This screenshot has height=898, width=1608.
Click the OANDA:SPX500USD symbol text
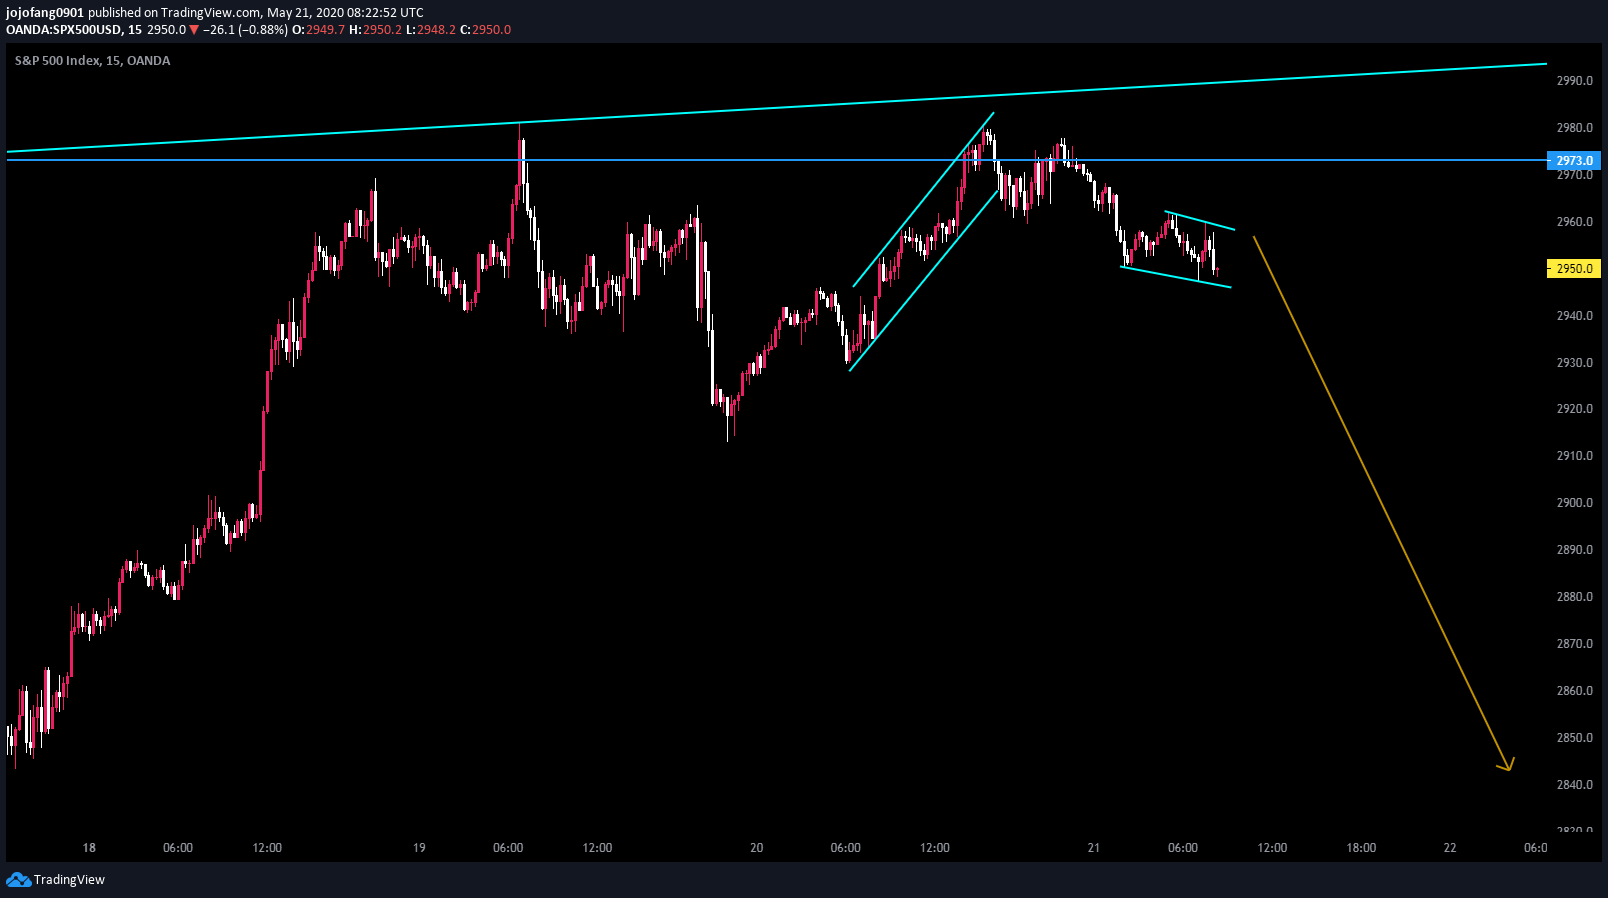[x=64, y=30]
